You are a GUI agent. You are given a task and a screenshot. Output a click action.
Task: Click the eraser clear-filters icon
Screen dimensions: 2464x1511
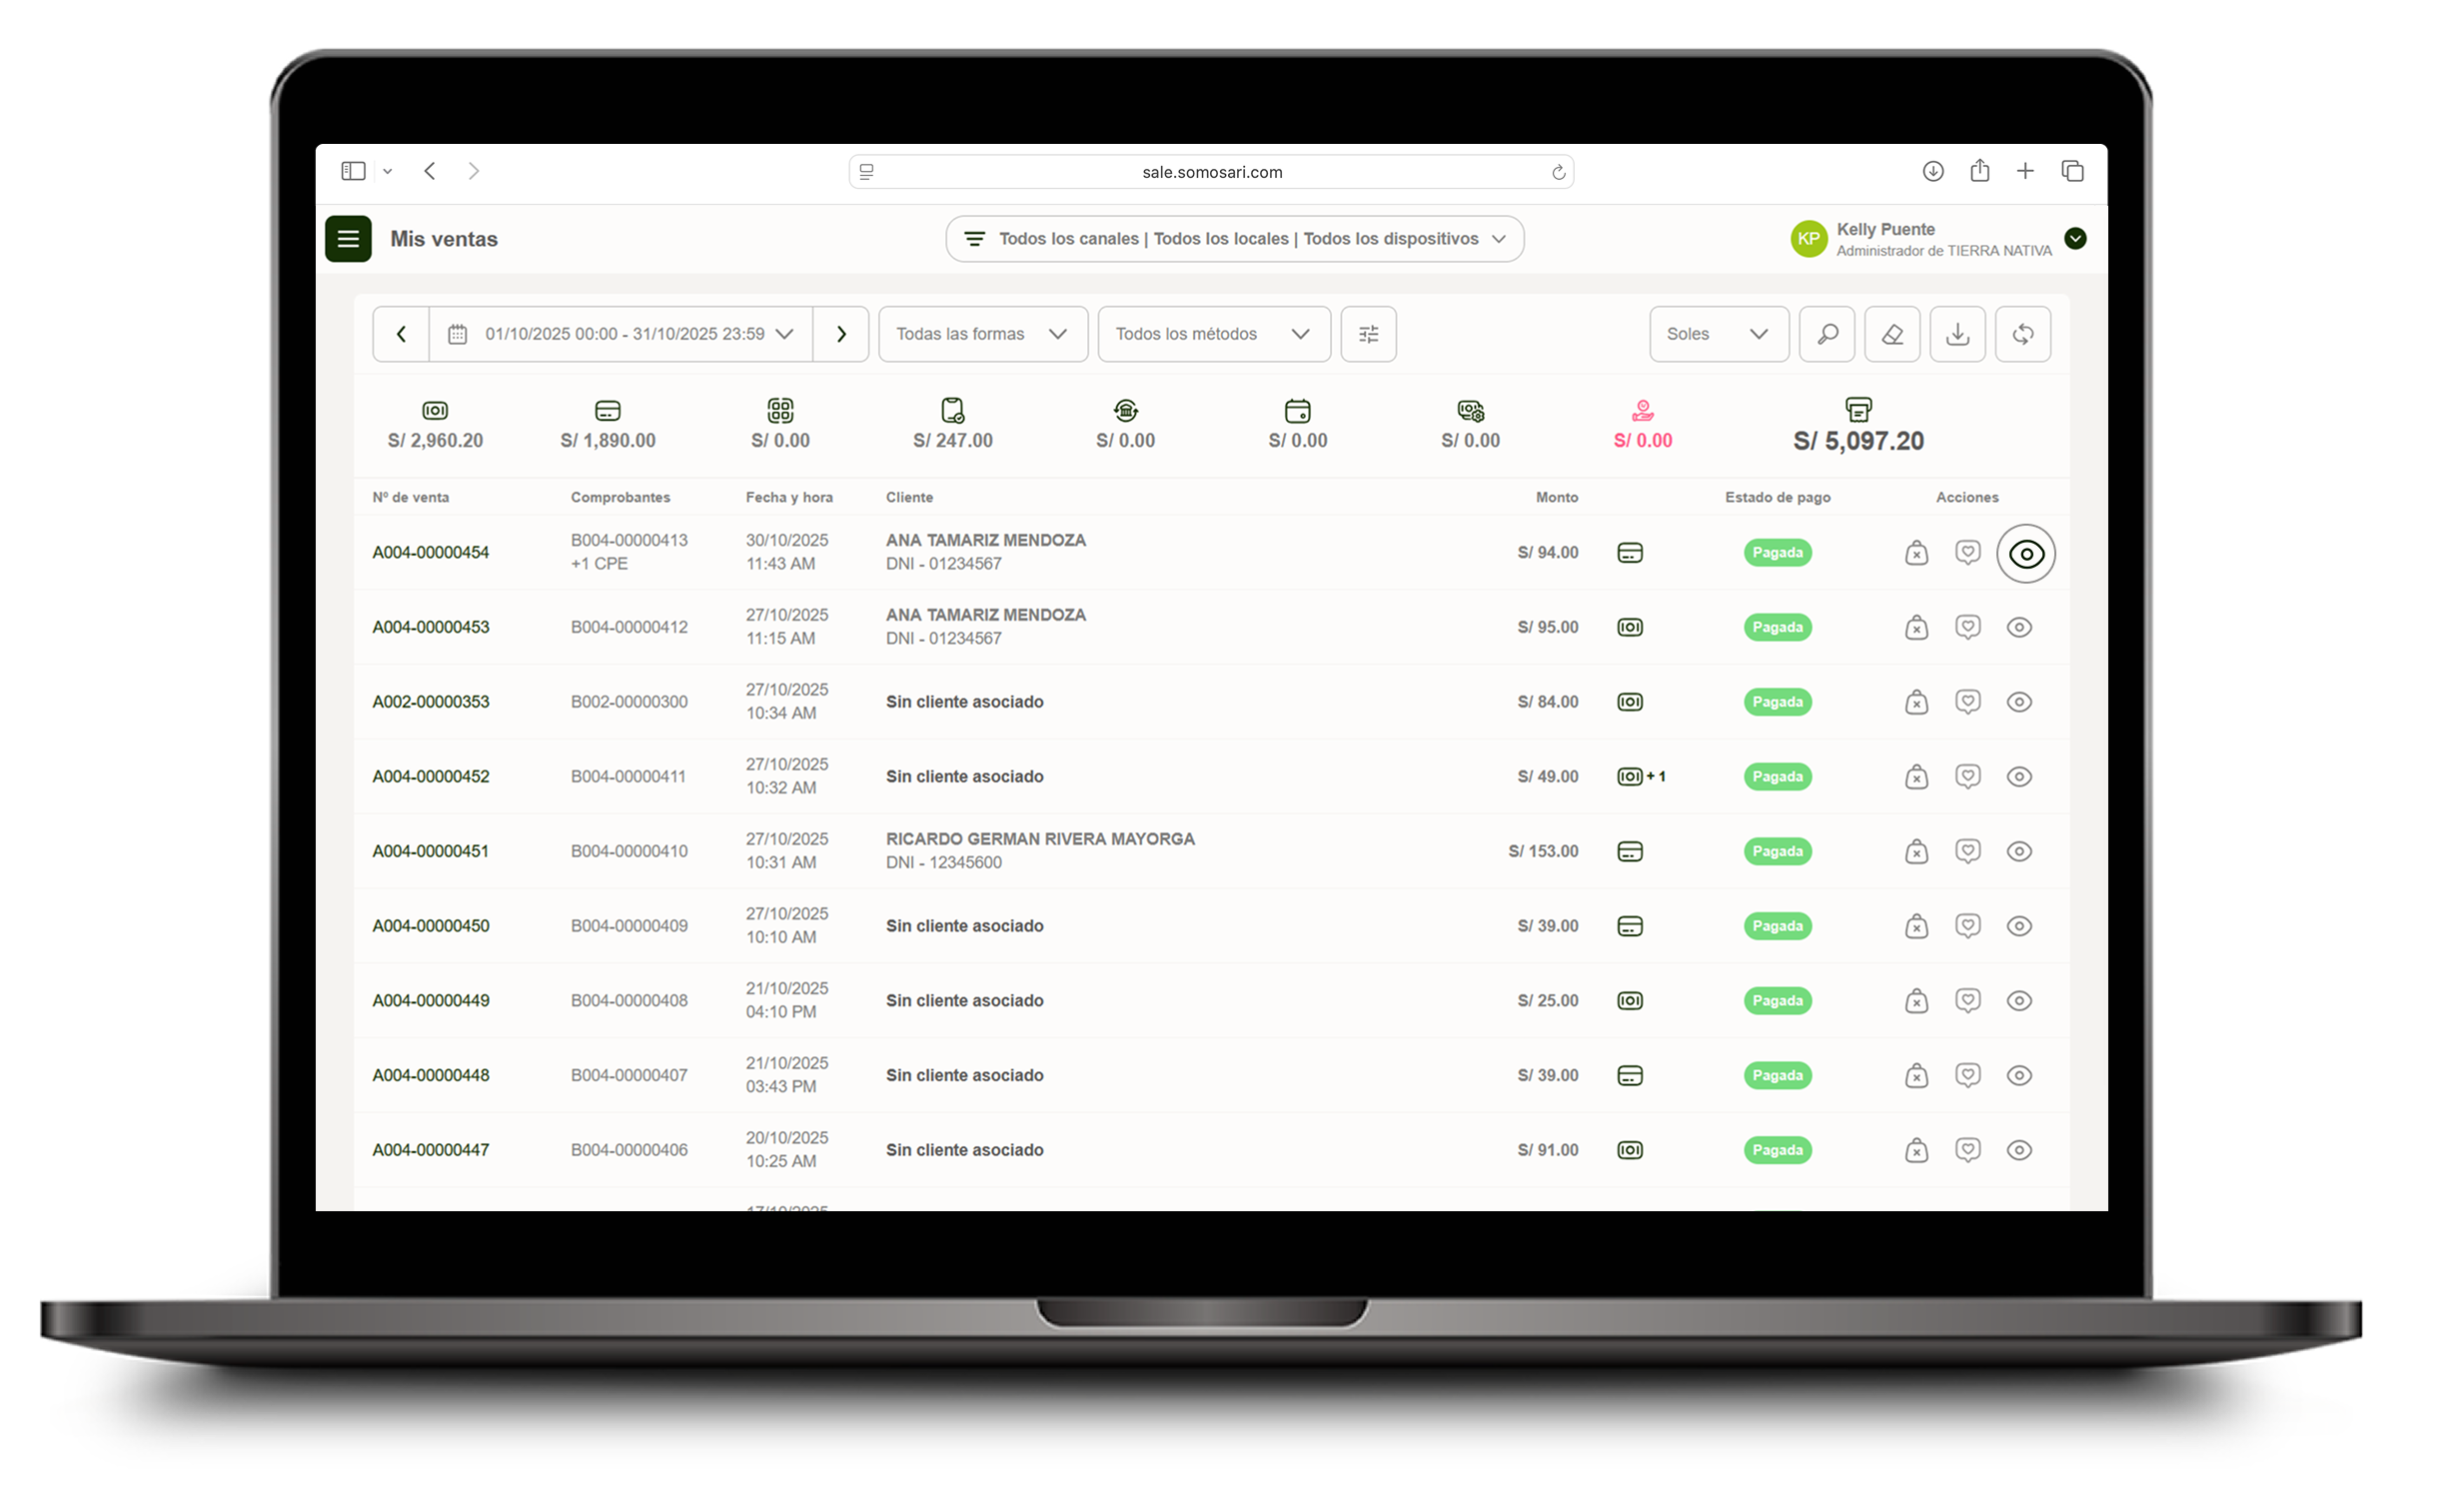pyautogui.click(x=1892, y=334)
